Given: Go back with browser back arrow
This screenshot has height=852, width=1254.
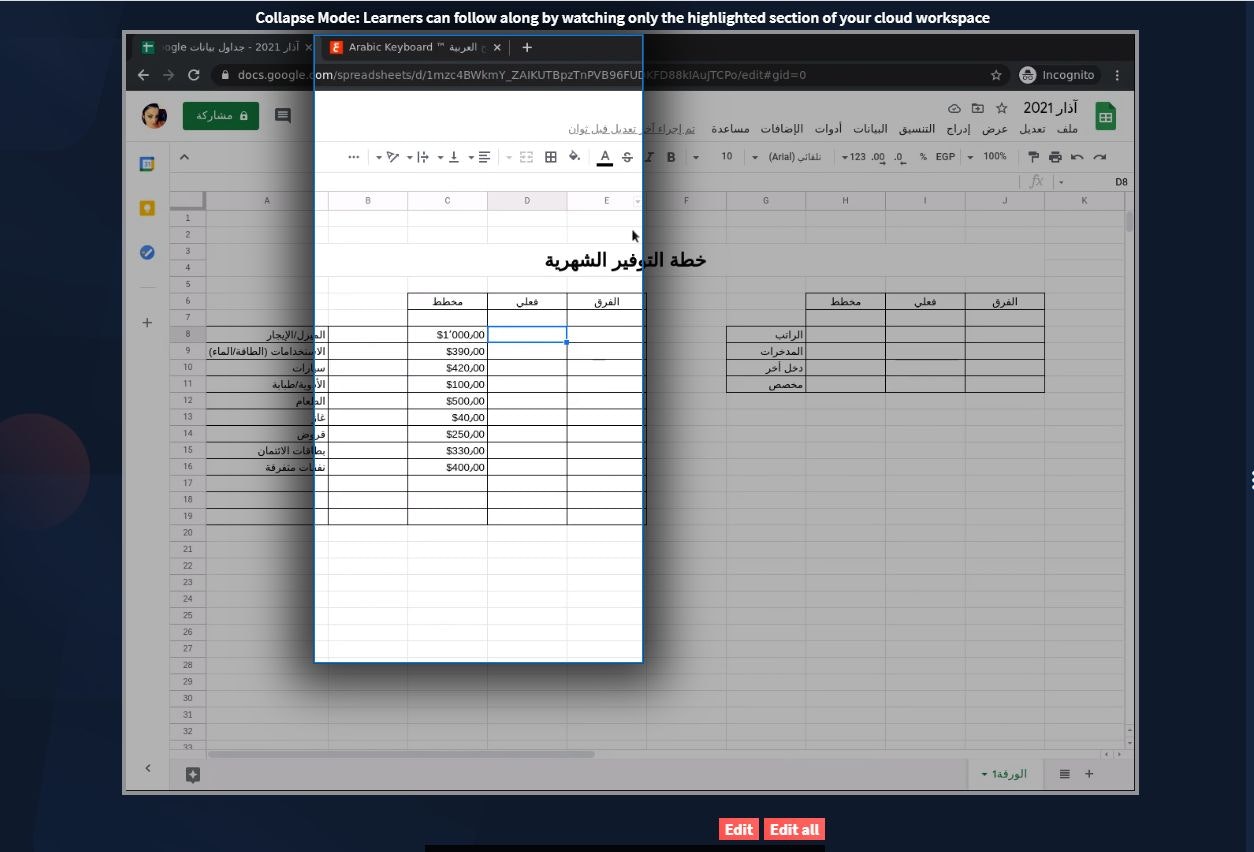Looking at the screenshot, I should (x=143, y=75).
